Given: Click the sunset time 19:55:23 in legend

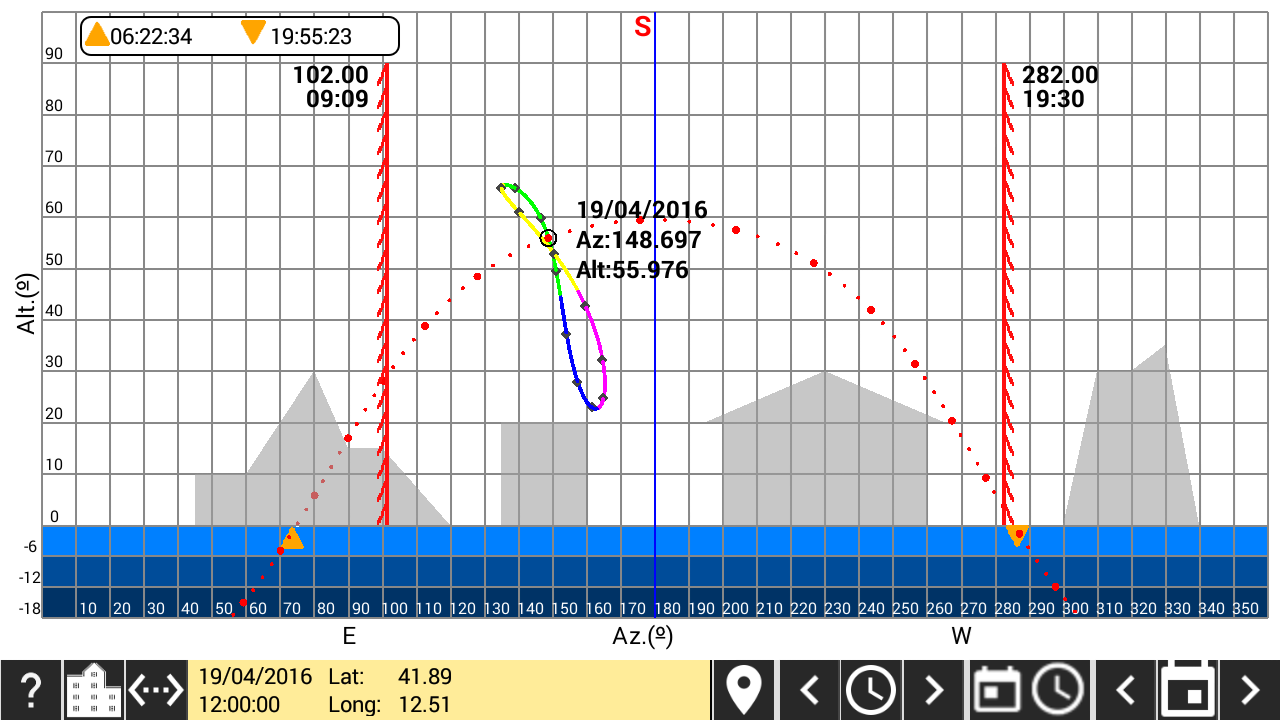Looking at the screenshot, I should point(311,37).
